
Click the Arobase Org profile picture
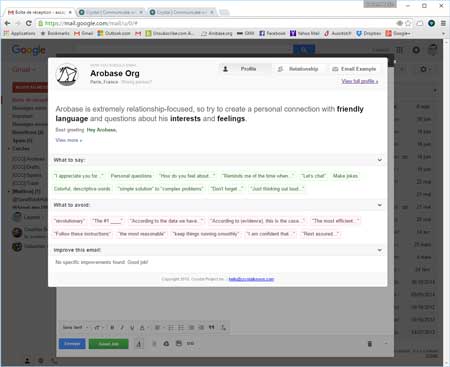(x=67, y=75)
